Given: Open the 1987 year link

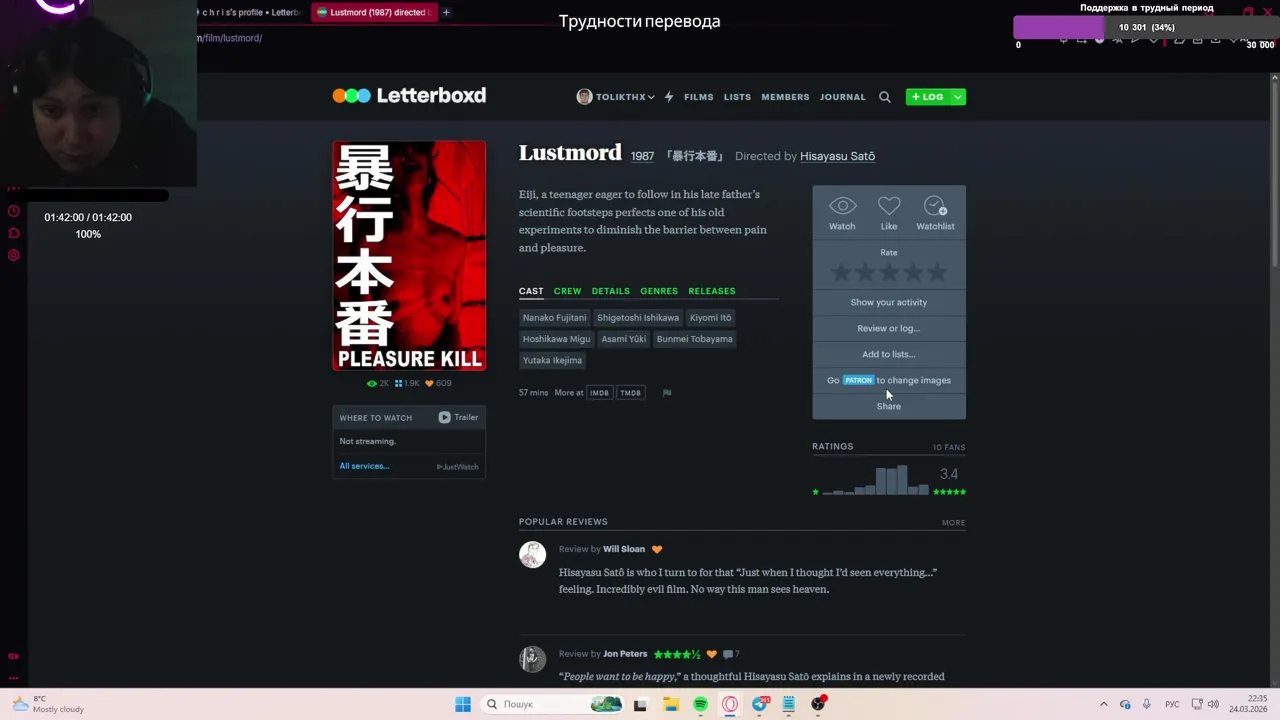Looking at the screenshot, I should click(642, 156).
